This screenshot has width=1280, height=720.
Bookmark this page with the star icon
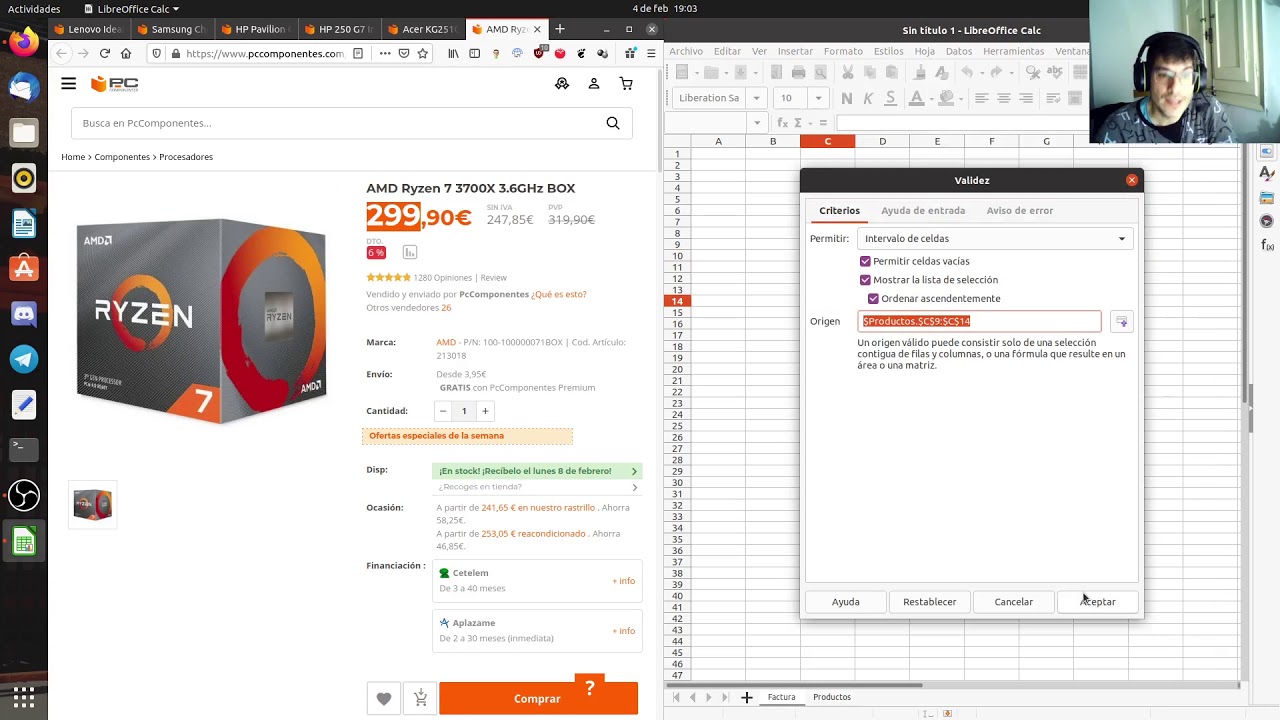tap(423, 53)
